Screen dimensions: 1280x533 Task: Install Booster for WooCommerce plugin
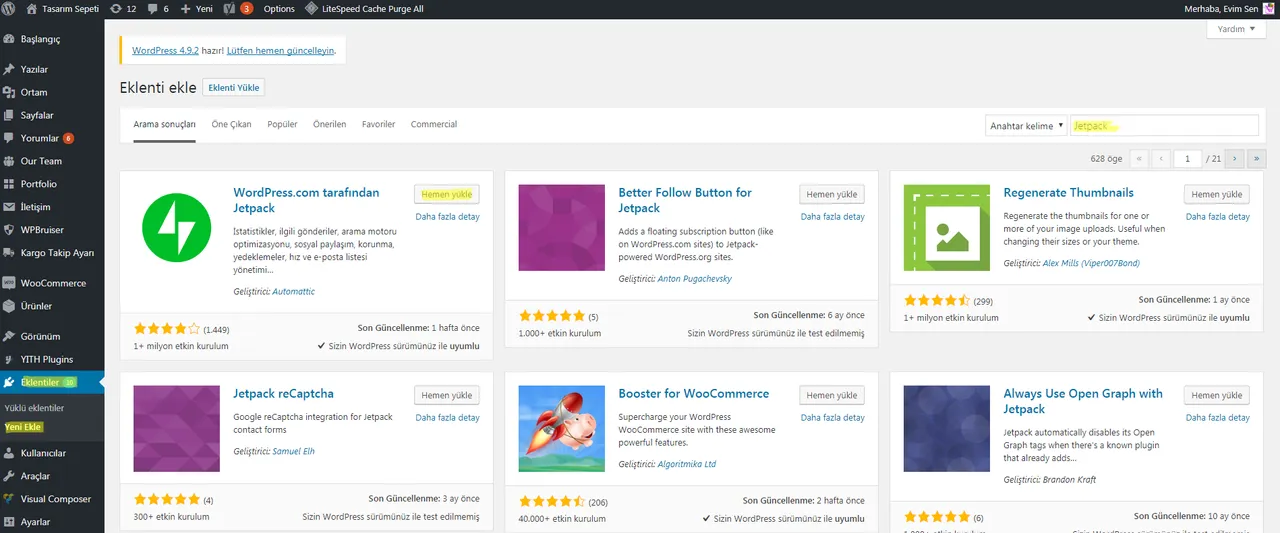click(832, 395)
